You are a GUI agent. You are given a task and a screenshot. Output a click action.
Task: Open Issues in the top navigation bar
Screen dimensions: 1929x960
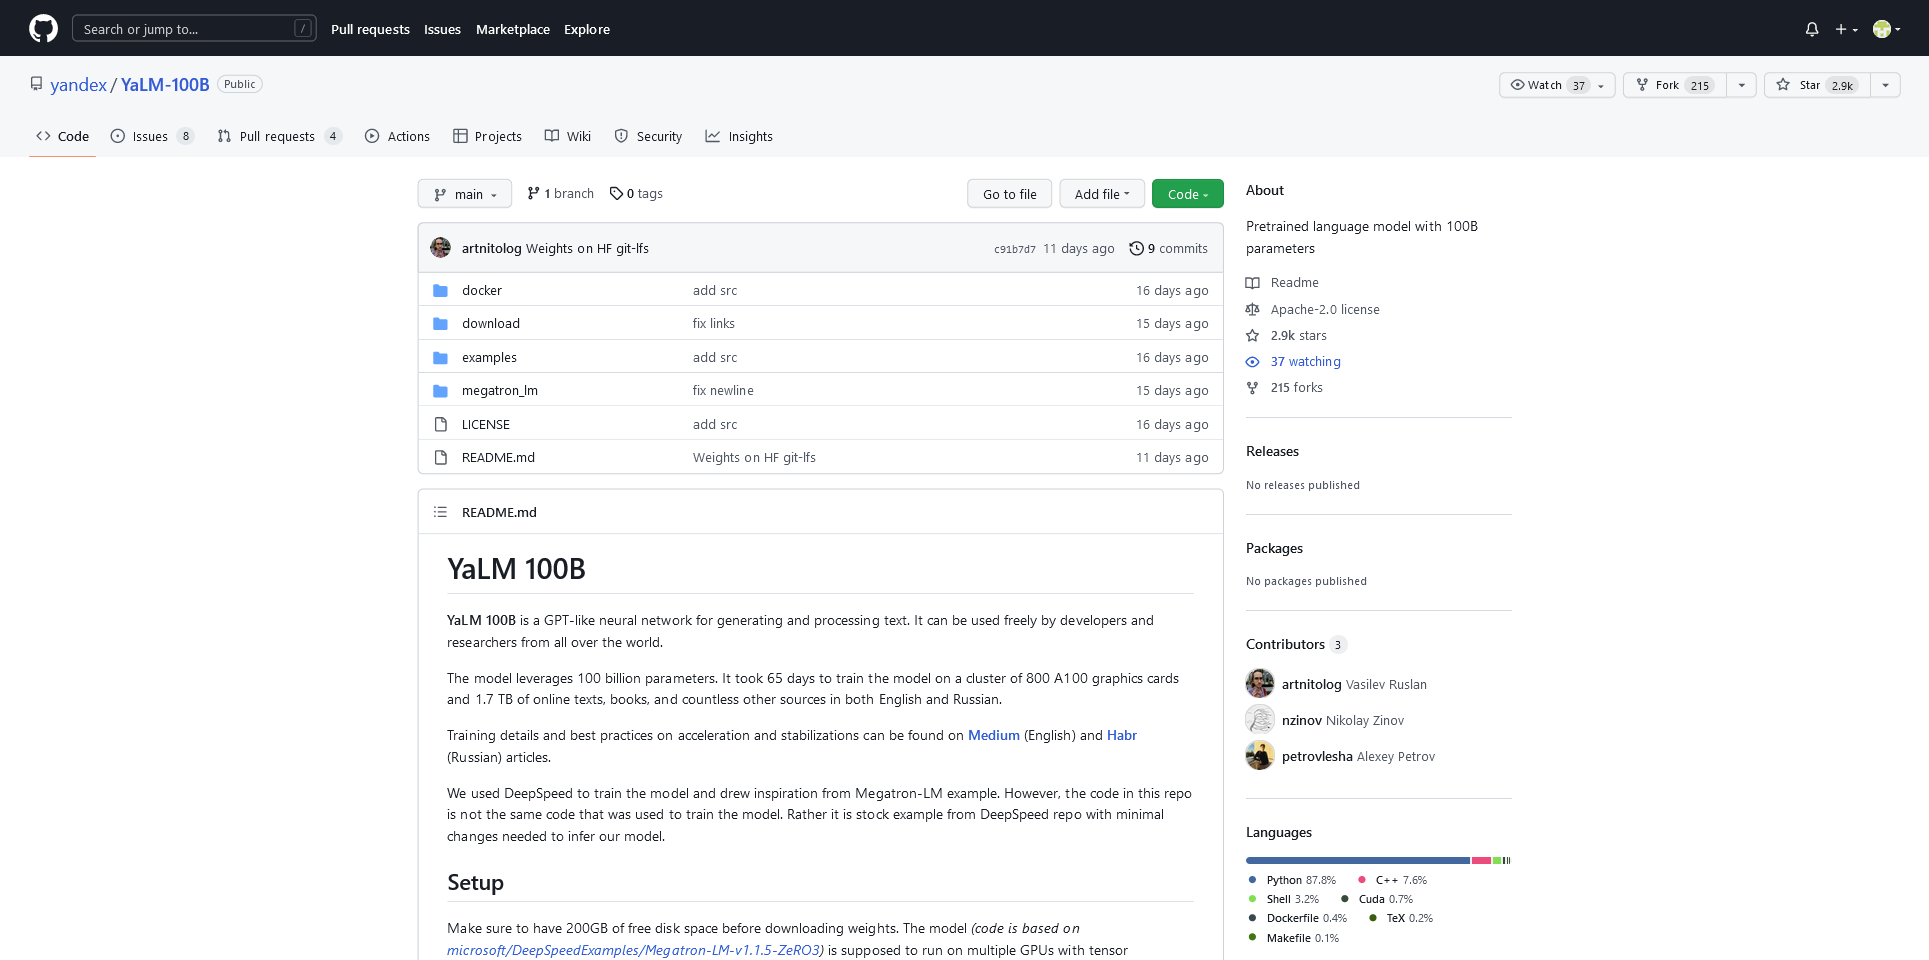pos(442,29)
